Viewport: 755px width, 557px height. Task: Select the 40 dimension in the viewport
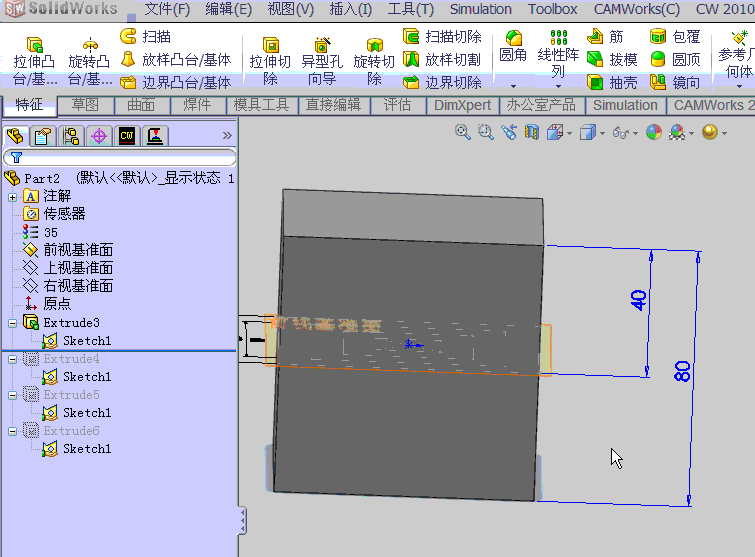[x=638, y=300]
